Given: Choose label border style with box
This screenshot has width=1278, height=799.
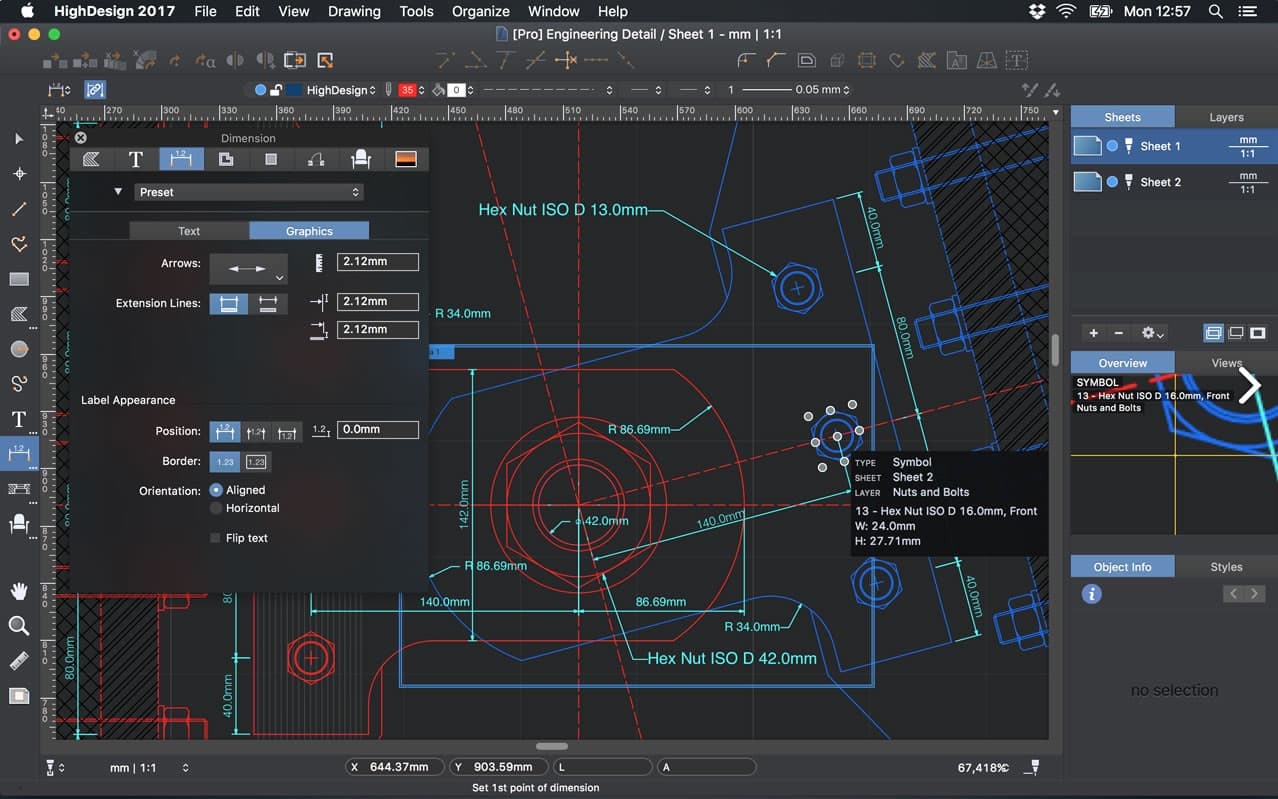Looking at the screenshot, I should point(256,461).
